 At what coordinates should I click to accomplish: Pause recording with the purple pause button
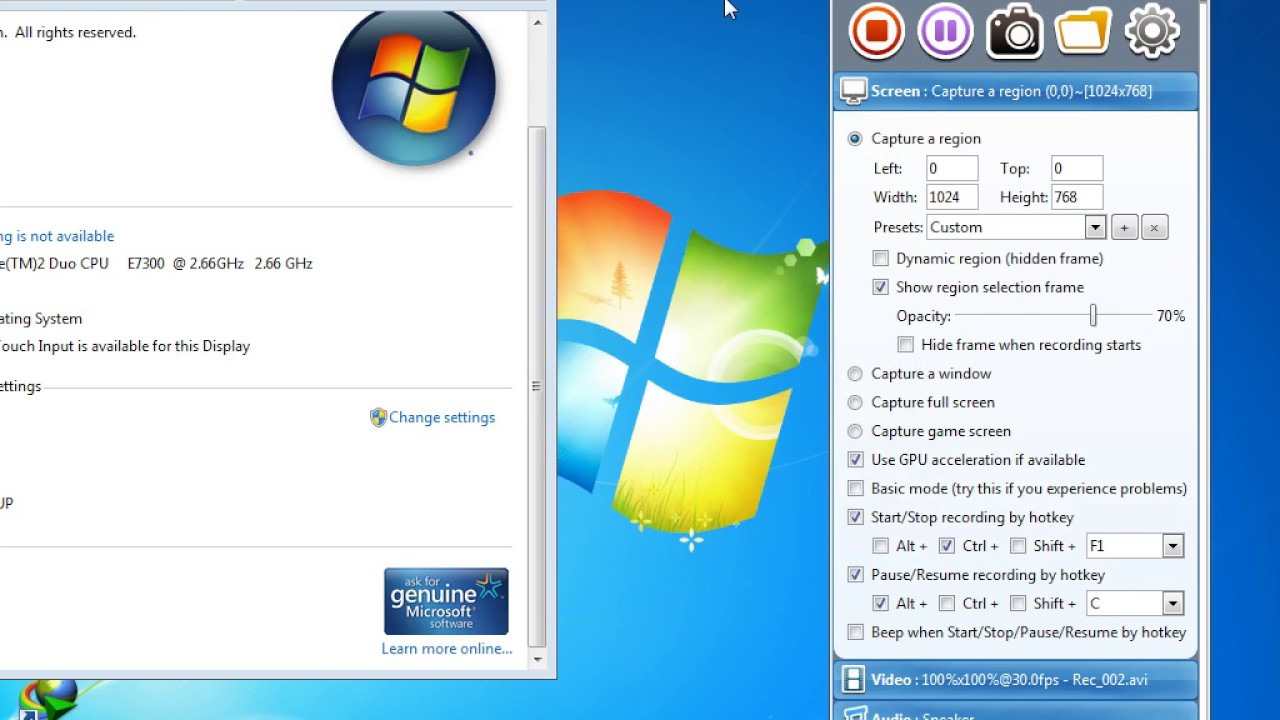945,30
